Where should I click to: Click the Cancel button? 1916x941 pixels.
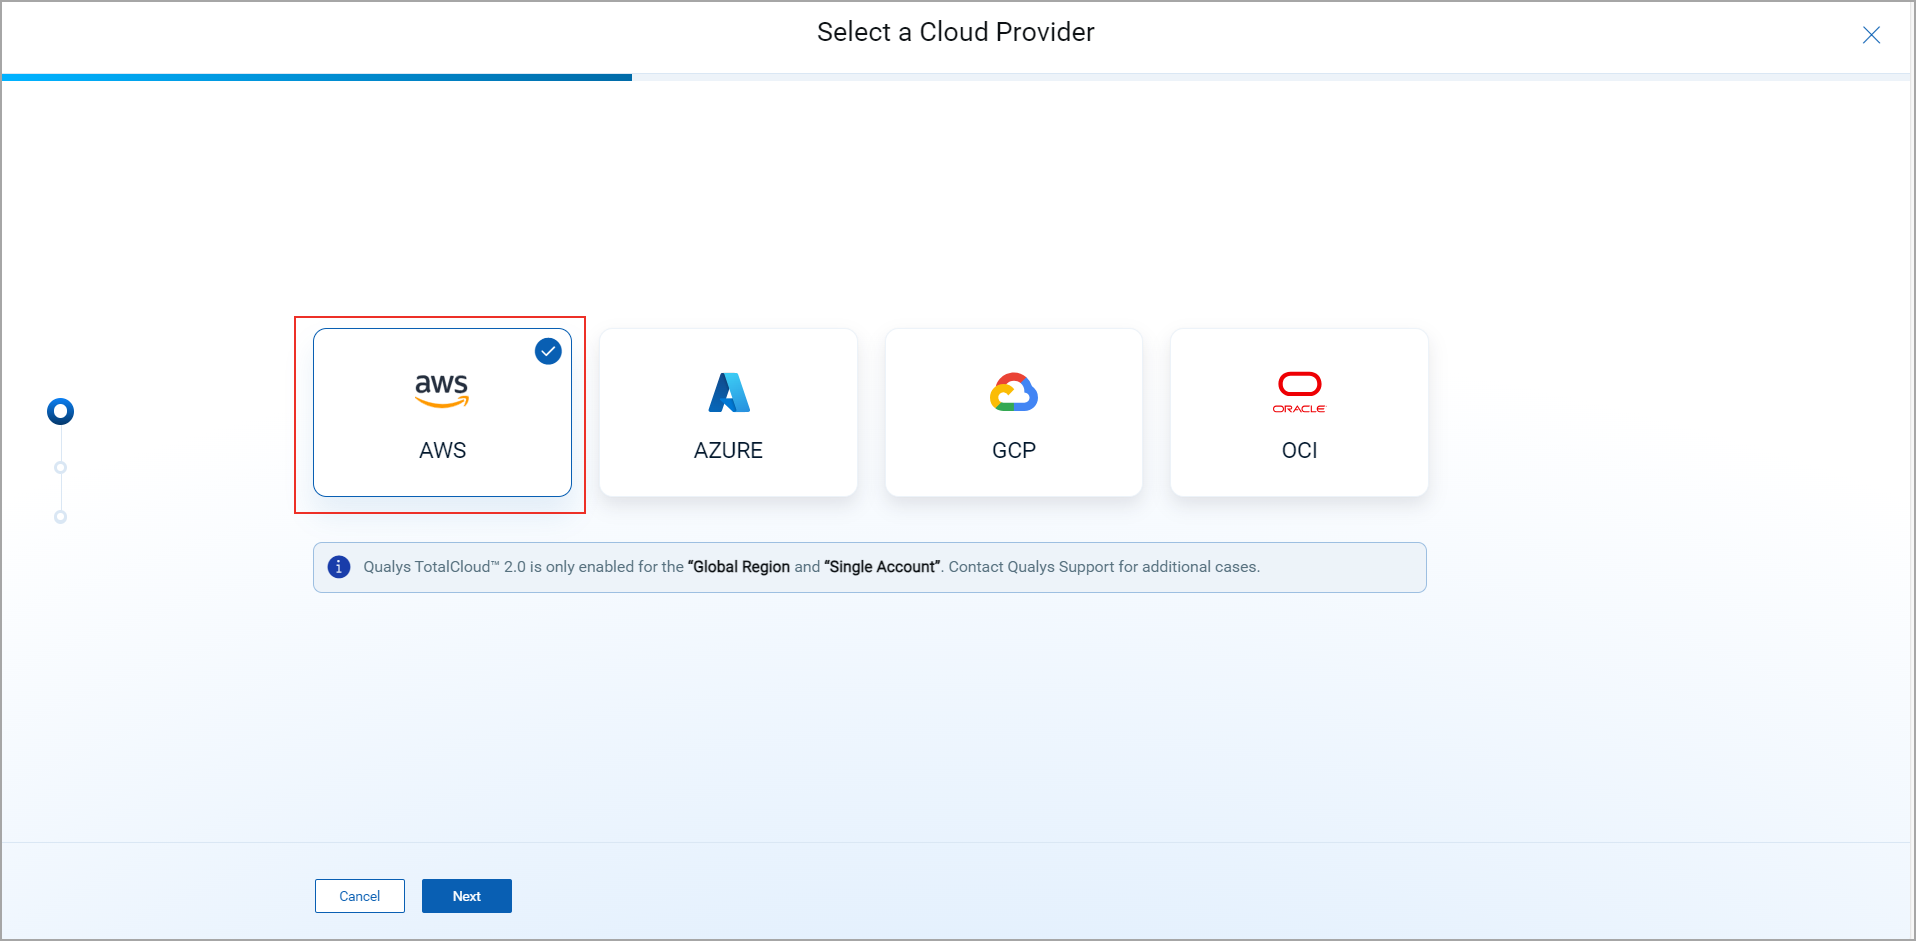[x=360, y=896]
